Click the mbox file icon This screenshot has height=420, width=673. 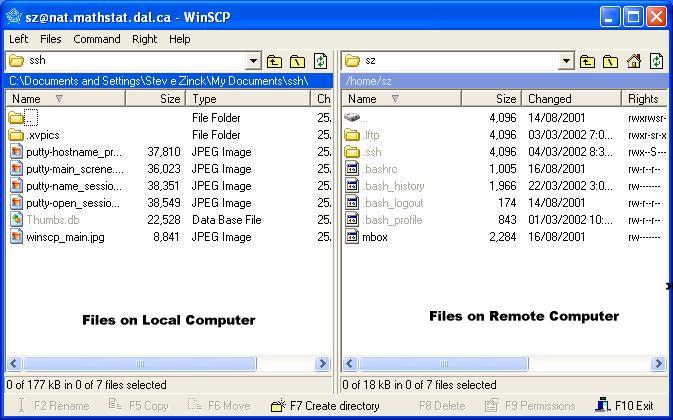pyautogui.click(x=352, y=237)
